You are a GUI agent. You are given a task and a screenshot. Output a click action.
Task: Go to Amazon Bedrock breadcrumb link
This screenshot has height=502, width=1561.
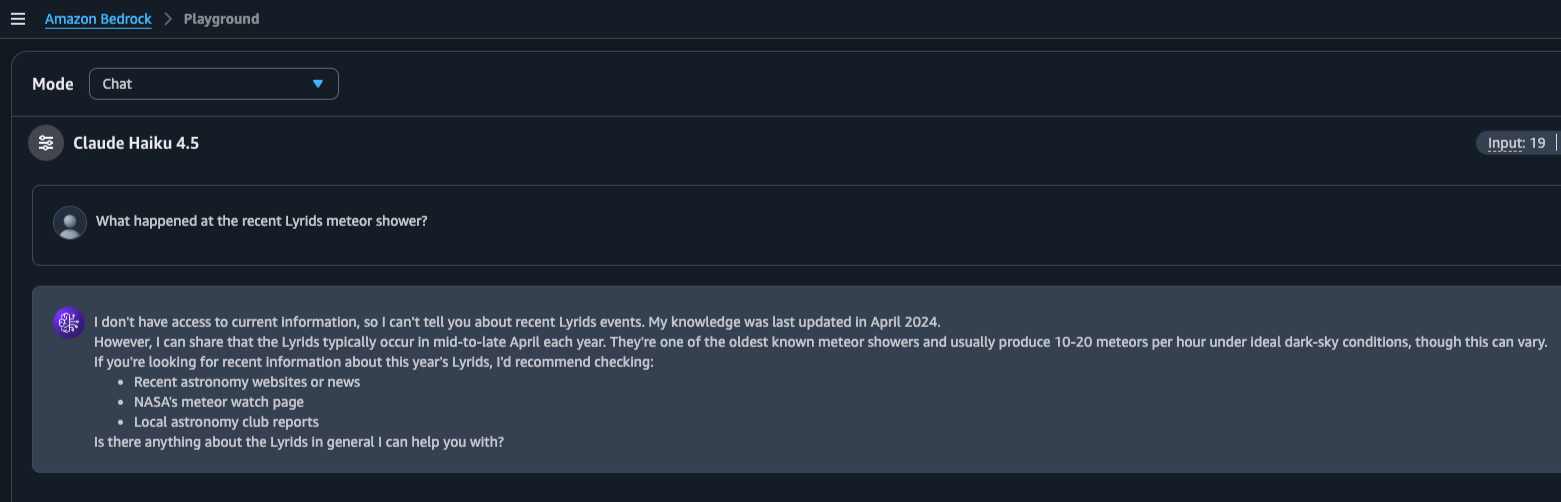click(98, 19)
